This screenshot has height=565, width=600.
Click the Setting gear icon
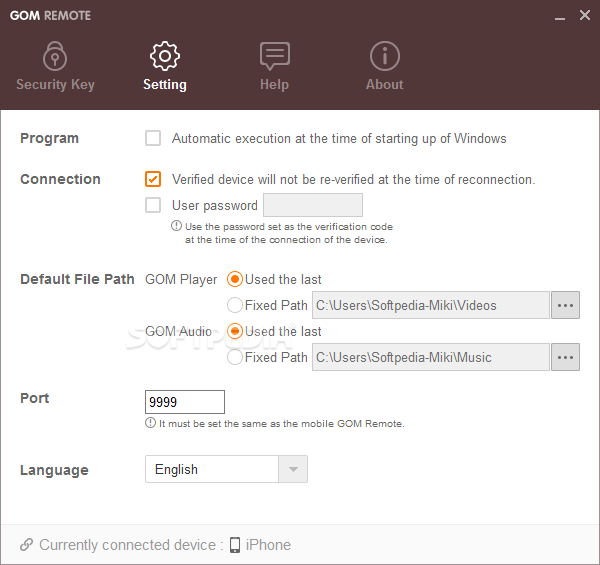click(165, 56)
